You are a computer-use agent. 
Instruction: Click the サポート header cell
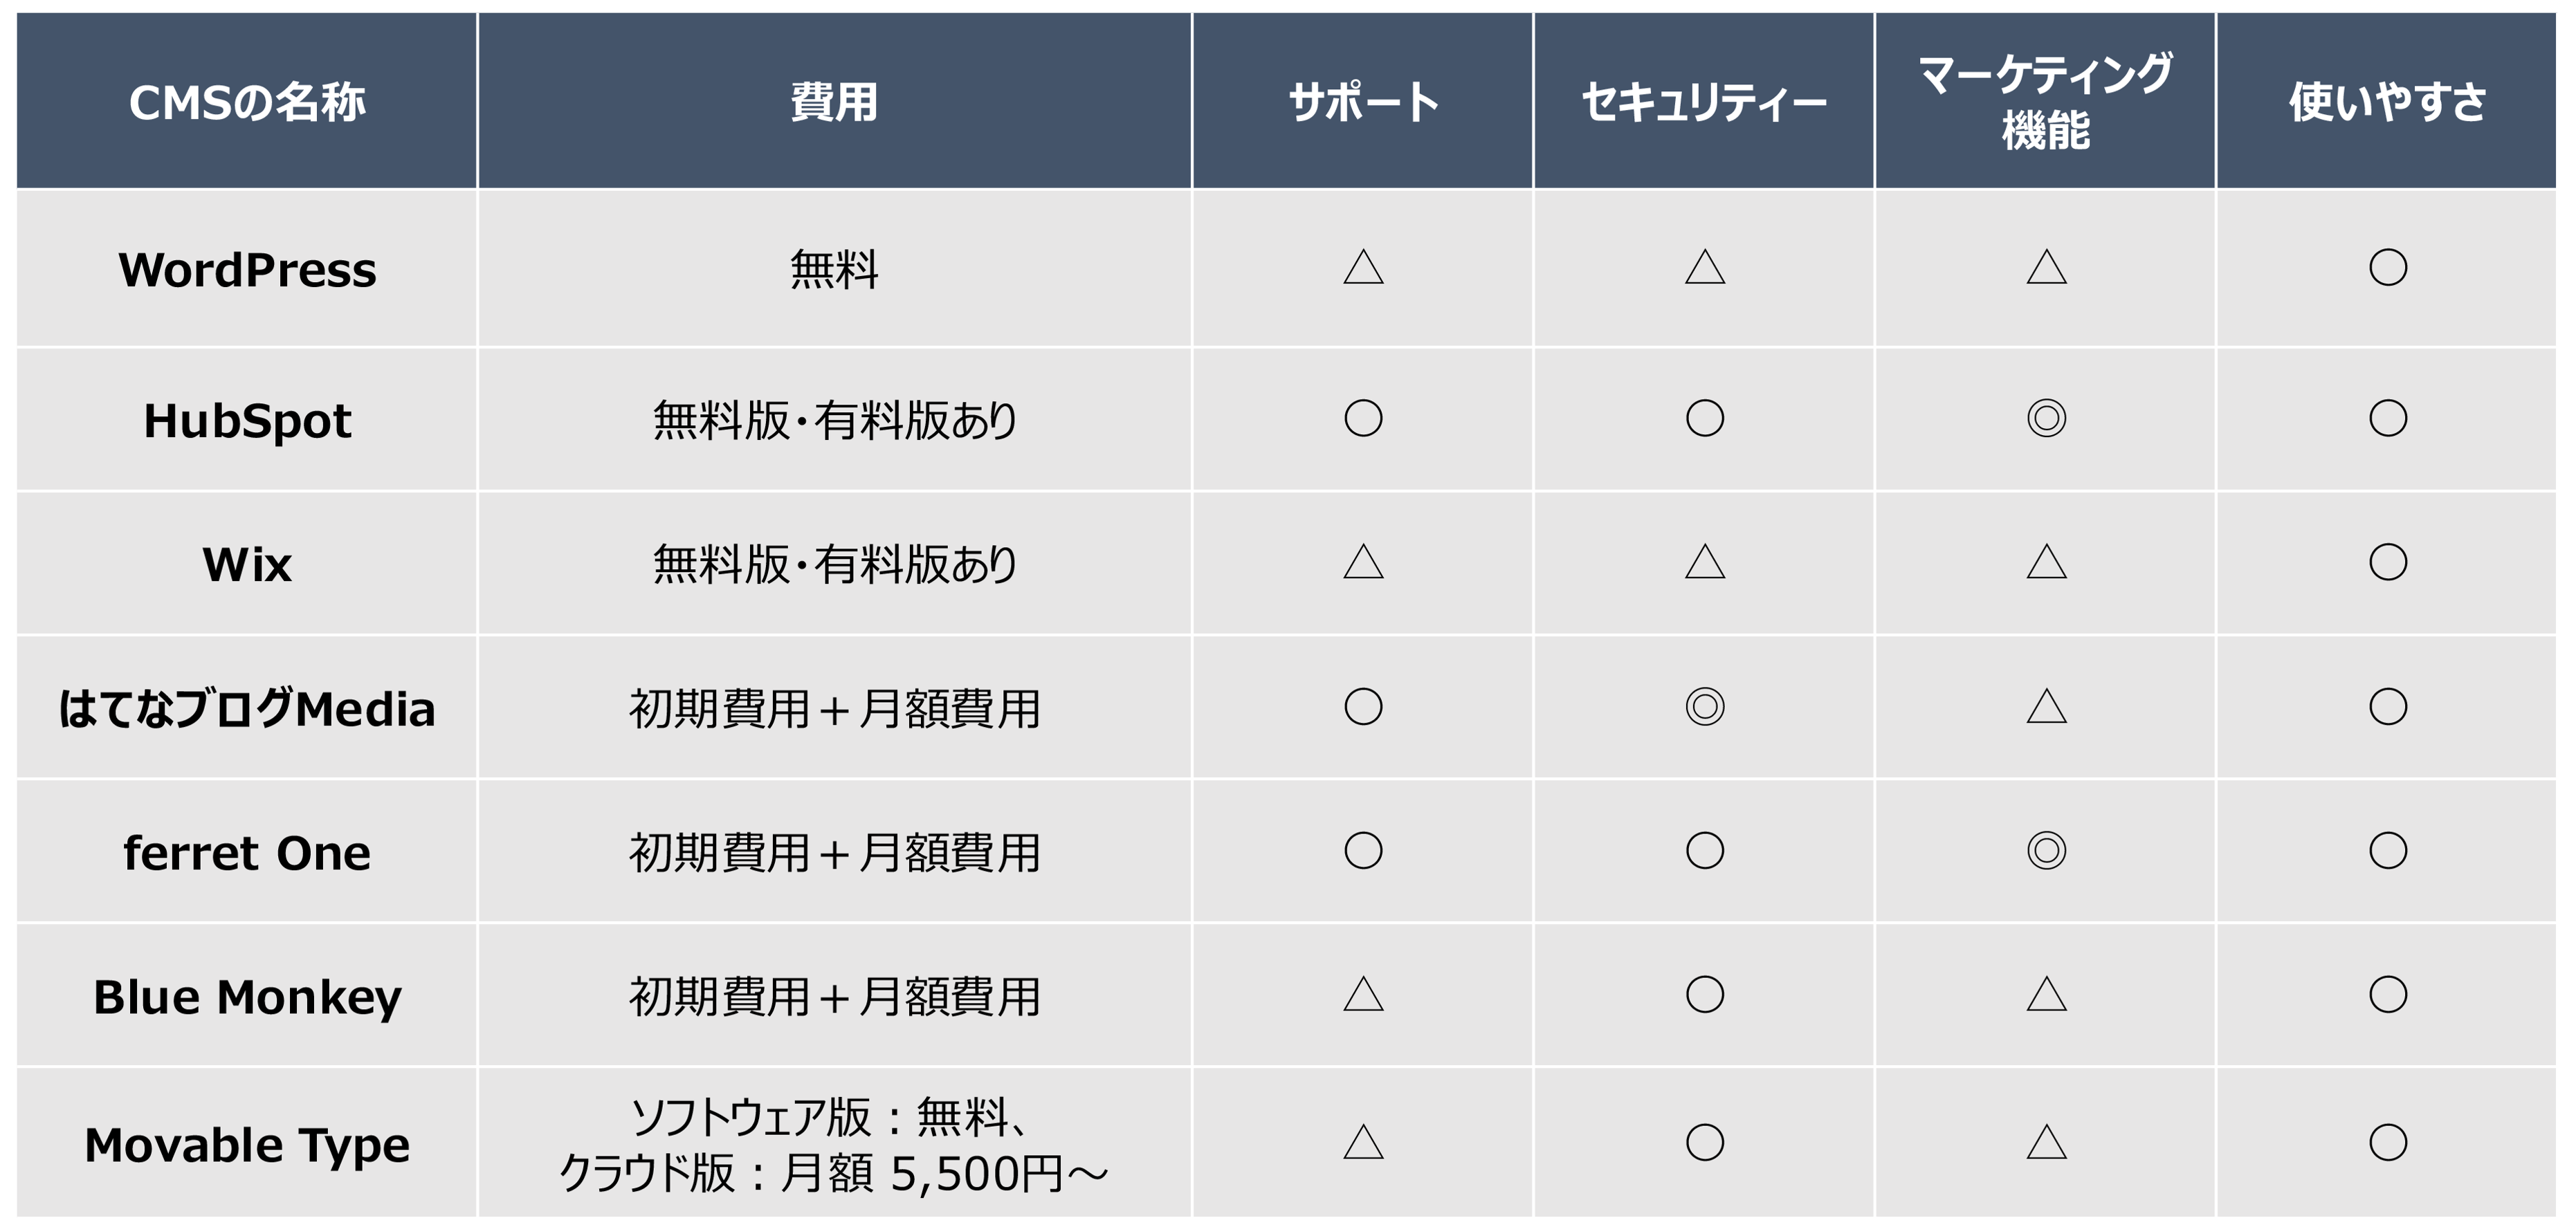pos(1363,101)
